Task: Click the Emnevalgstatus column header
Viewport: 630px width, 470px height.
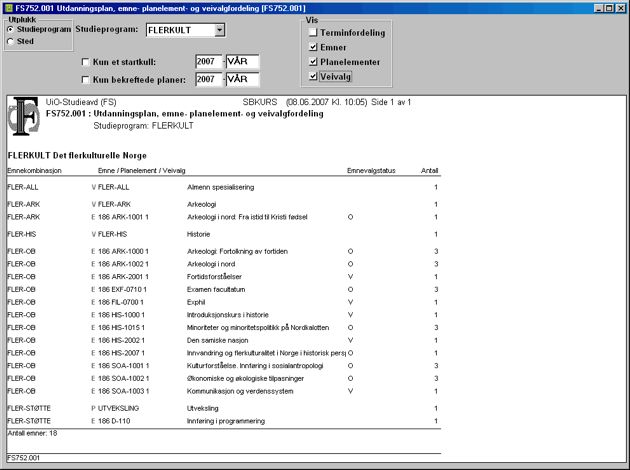Action: 371,171
